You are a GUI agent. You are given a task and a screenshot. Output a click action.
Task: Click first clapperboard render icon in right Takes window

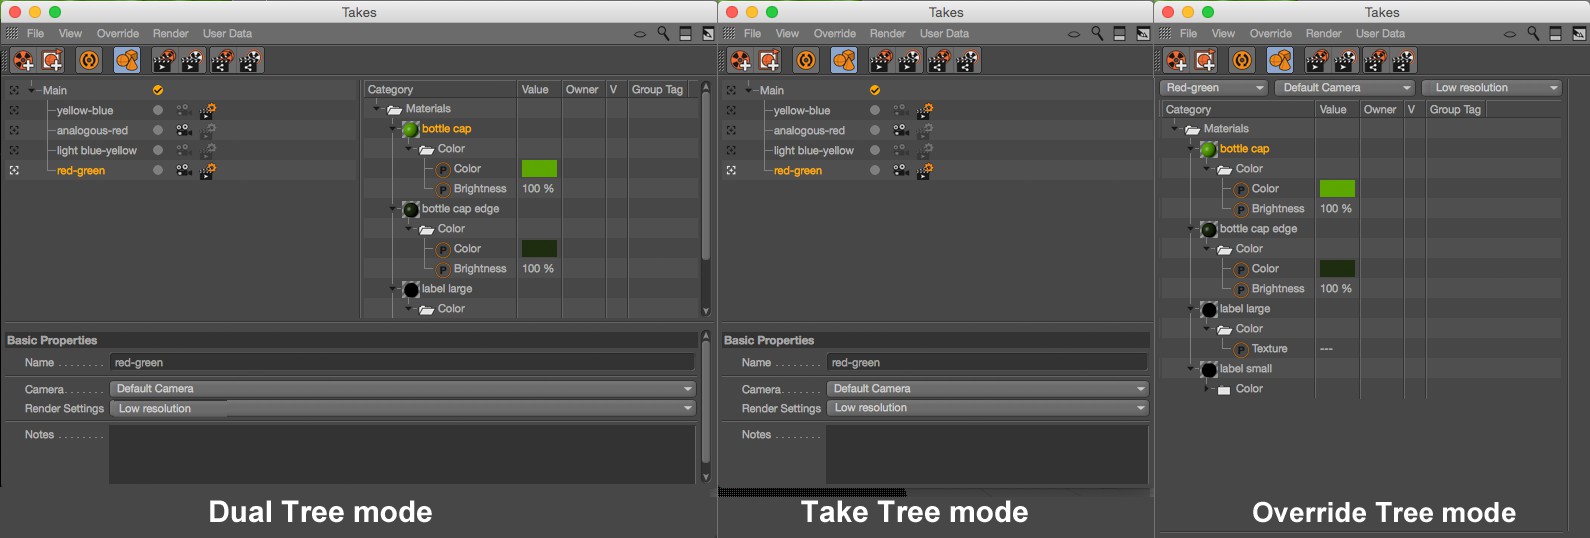[1317, 60]
